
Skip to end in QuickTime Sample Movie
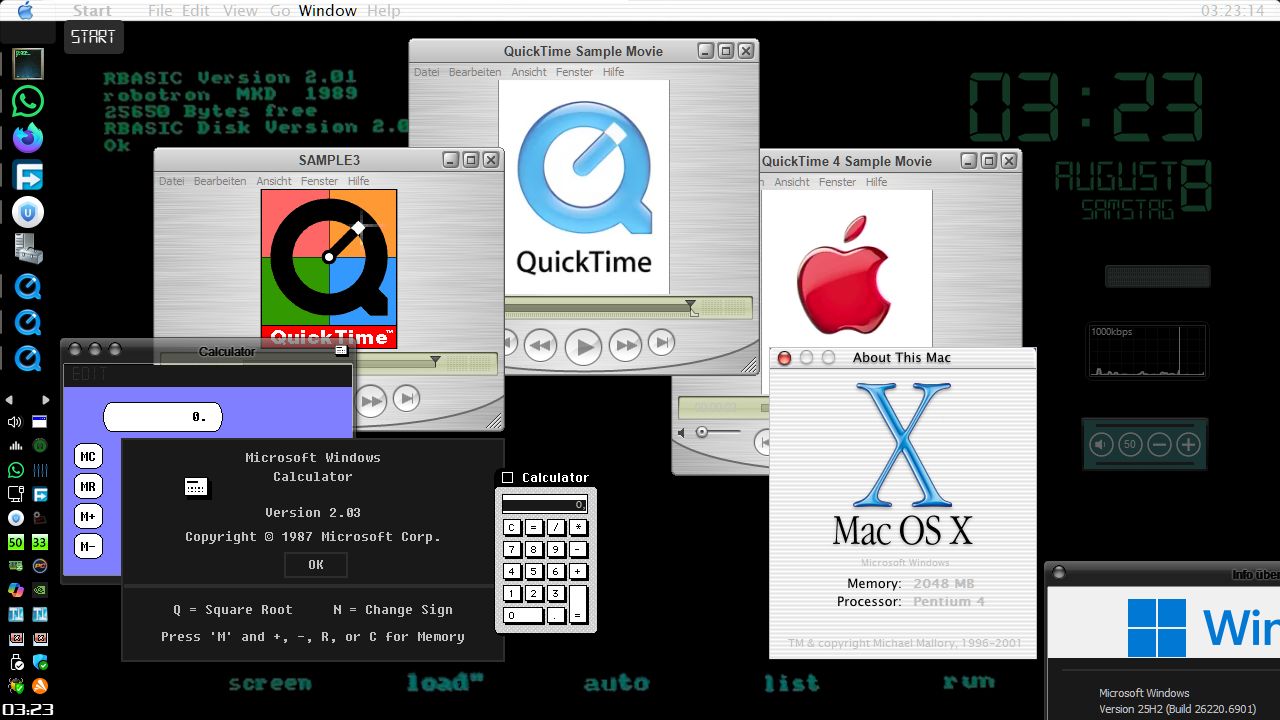661,343
